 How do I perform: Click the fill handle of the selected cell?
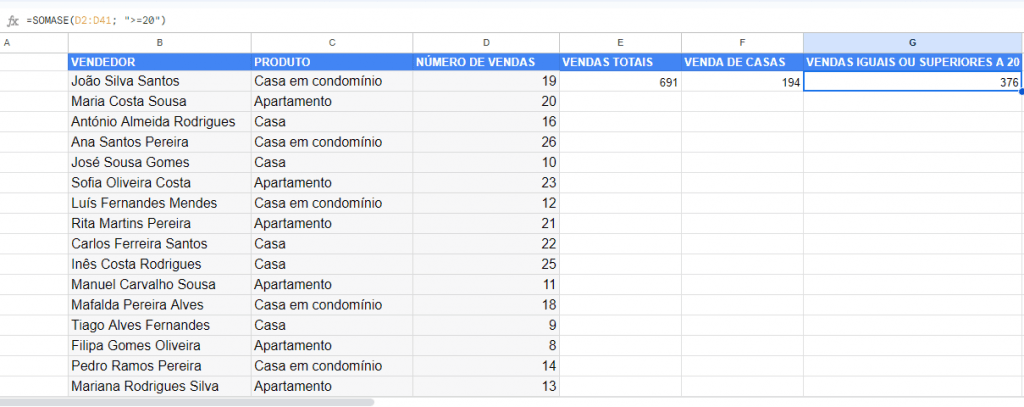pyautogui.click(x=1021, y=92)
